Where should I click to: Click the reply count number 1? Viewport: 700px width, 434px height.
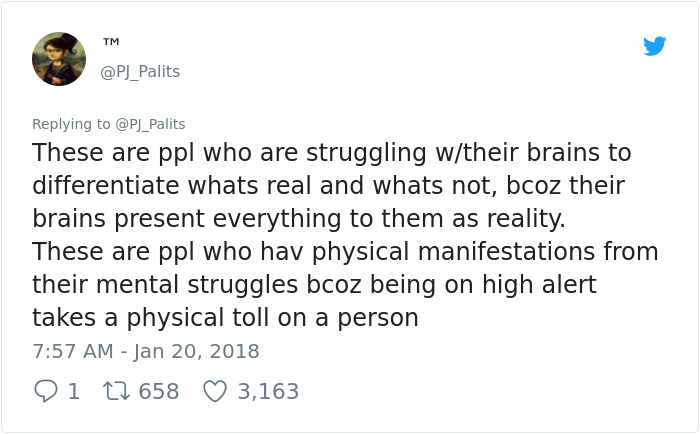coord(73,391)
